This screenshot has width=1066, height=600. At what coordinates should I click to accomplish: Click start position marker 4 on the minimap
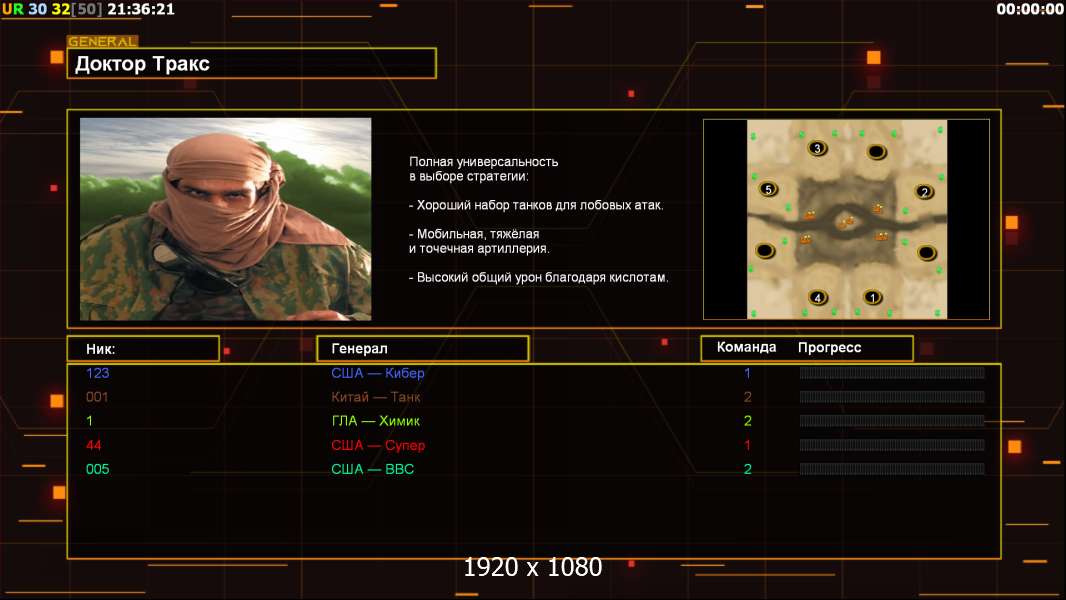coord(818,297)
